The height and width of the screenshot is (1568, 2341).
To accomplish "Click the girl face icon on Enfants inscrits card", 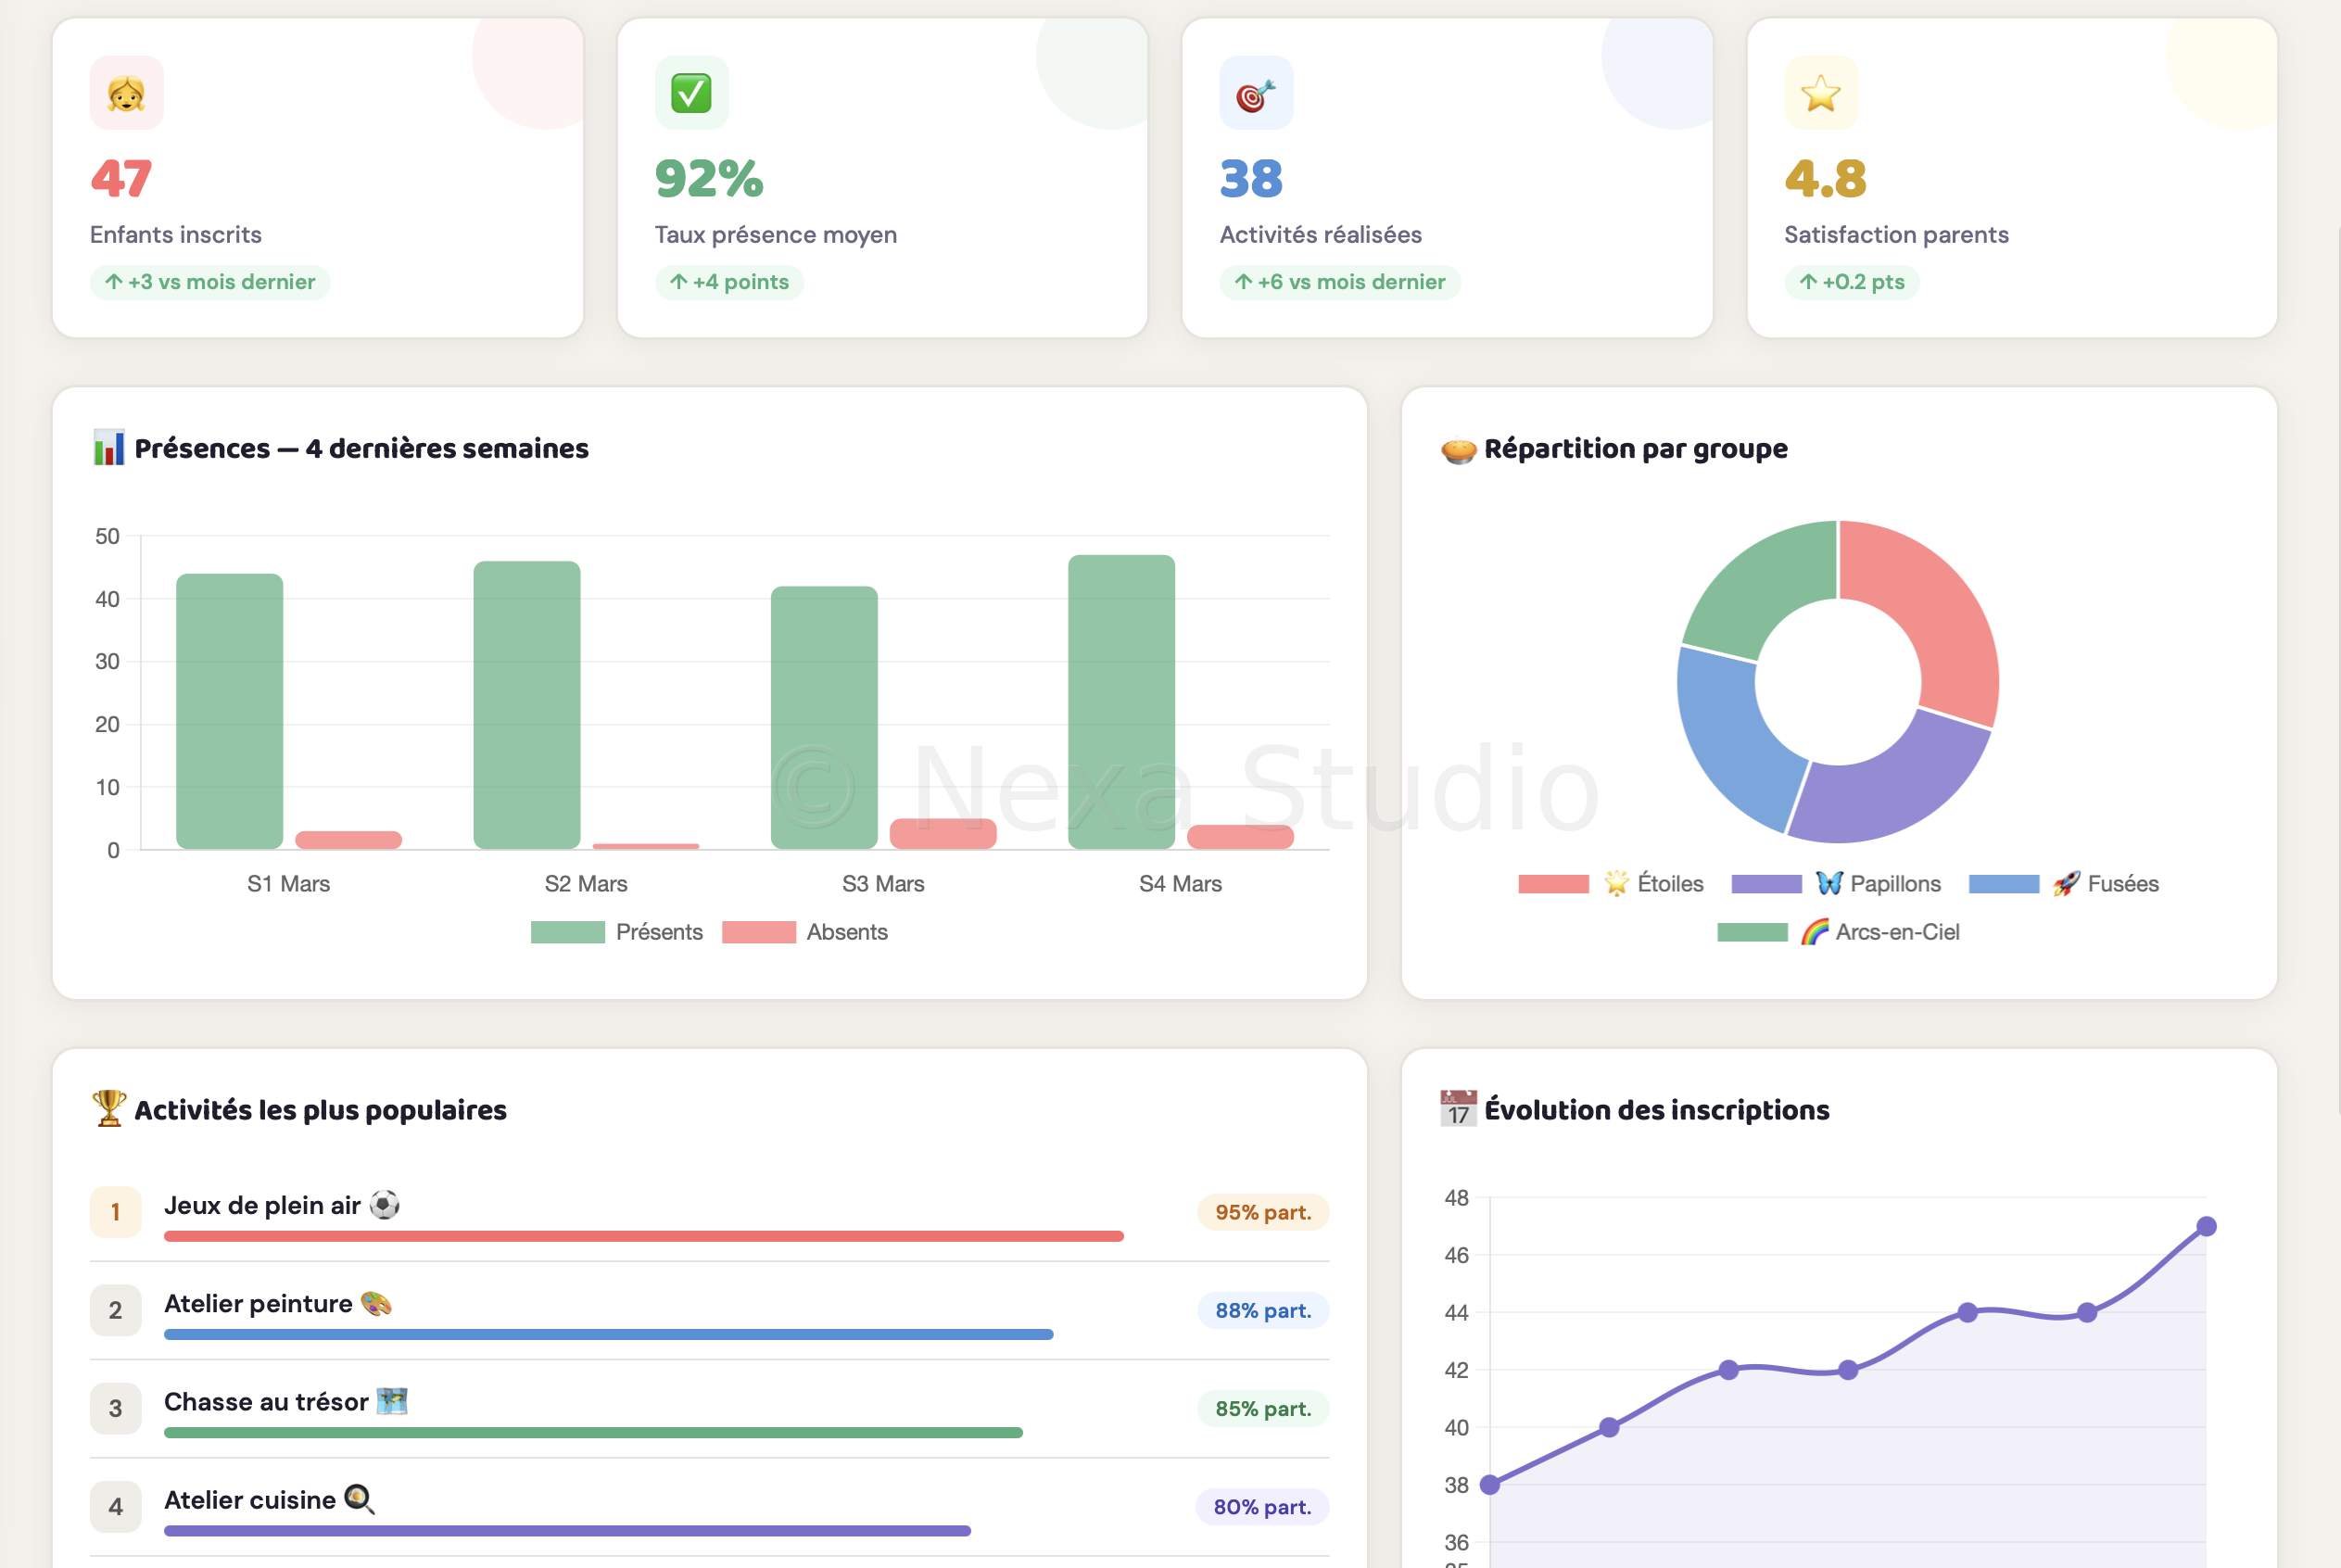I will tap(127, 93).
